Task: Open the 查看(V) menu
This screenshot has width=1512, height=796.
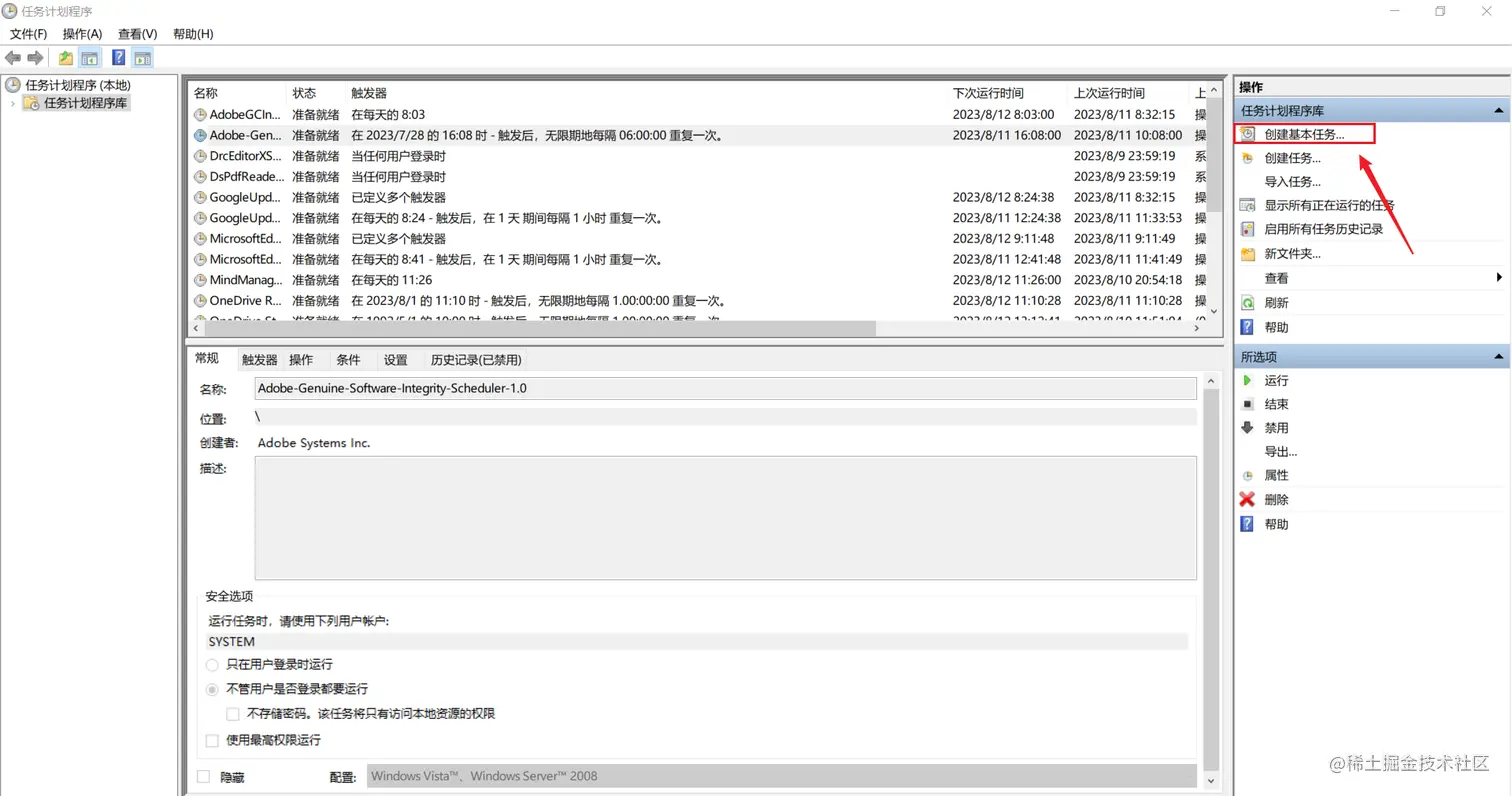Action: (x=137, y=34)
